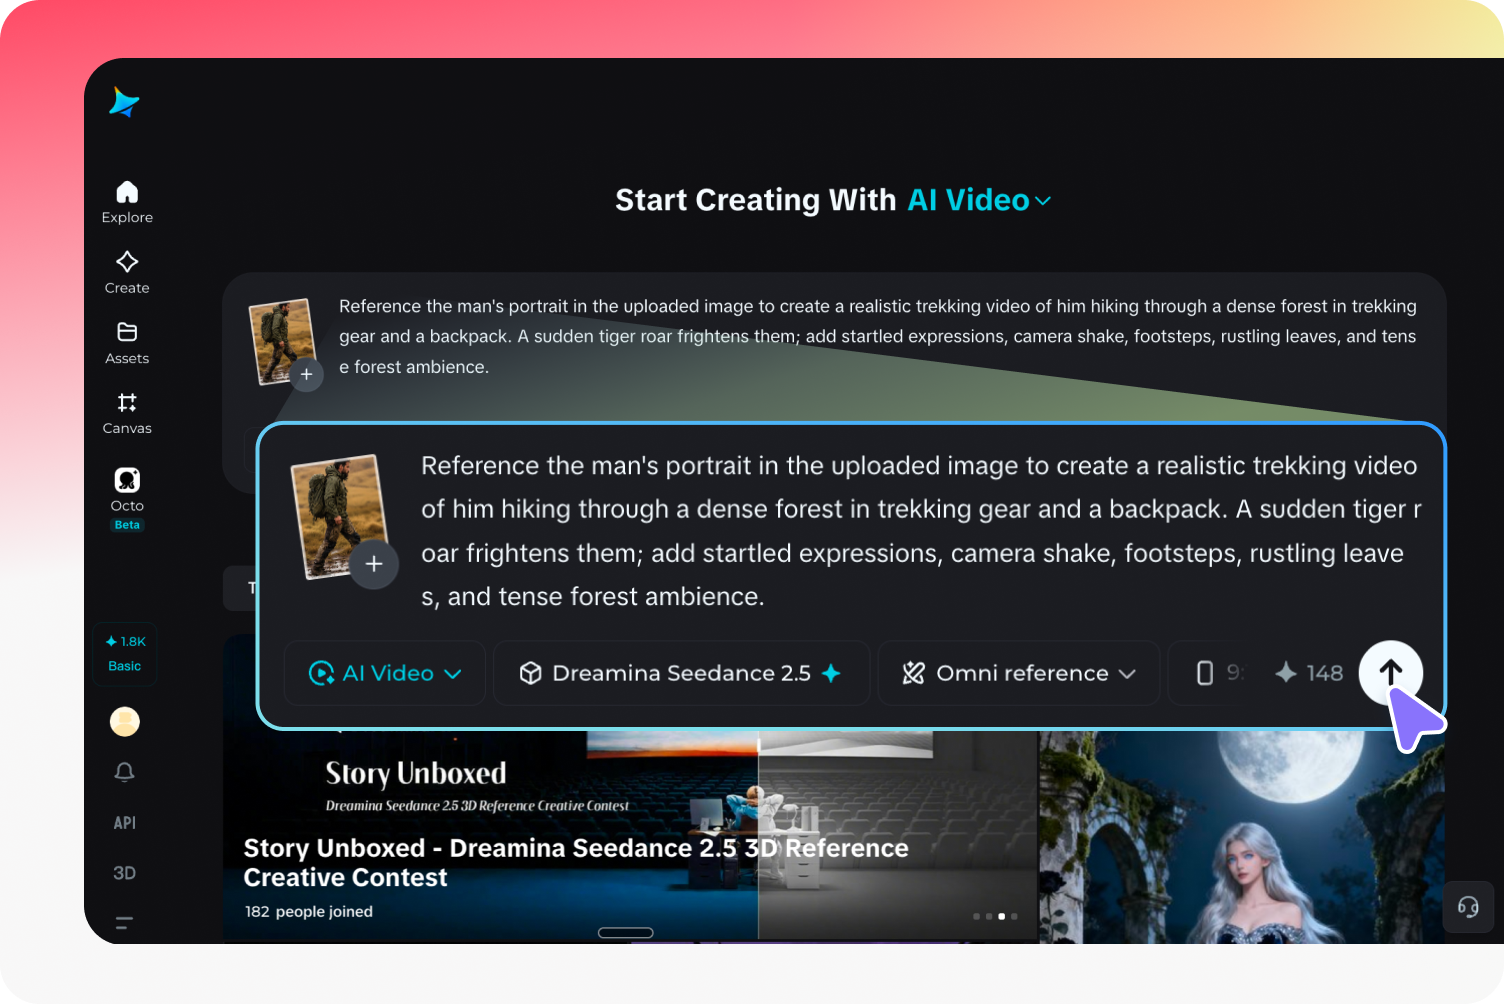Screen dimensions: 1504x1004
Task: Select the Dreamina Seedance 2.5 model button
Action: pyautogui.click(x=681, y=673)
